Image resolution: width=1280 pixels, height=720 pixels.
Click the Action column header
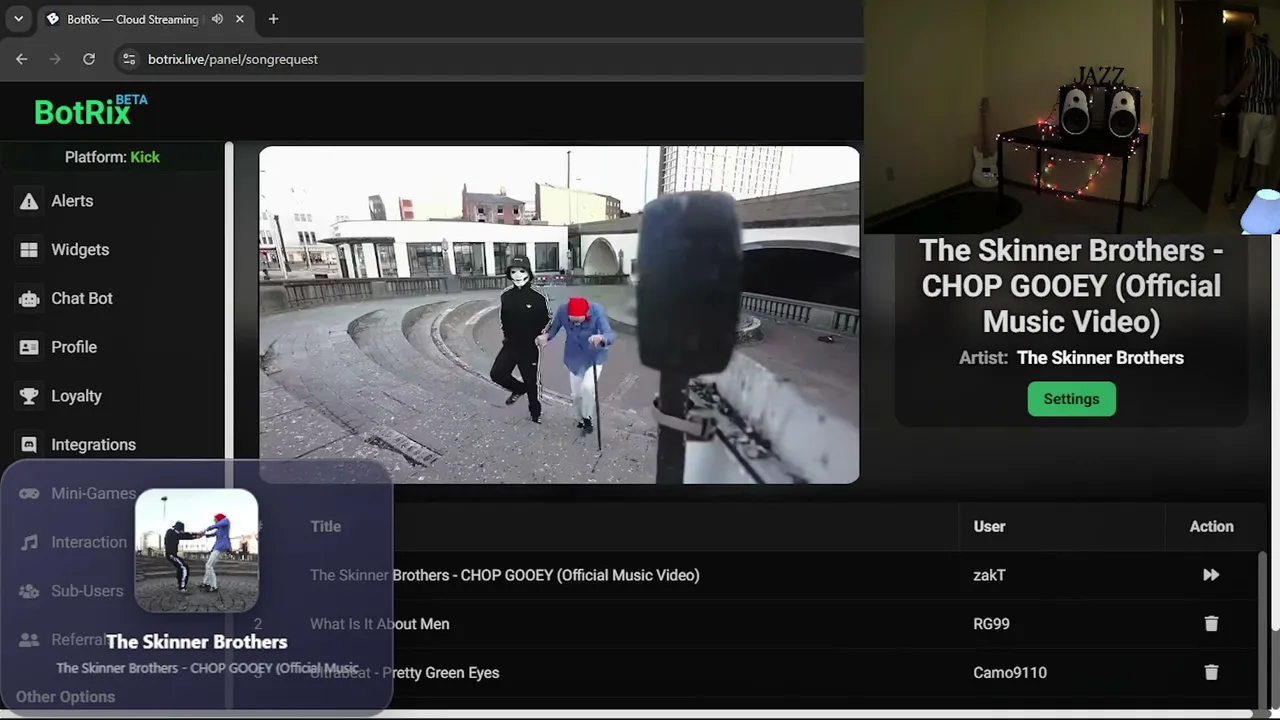(x=1211, y=526)
